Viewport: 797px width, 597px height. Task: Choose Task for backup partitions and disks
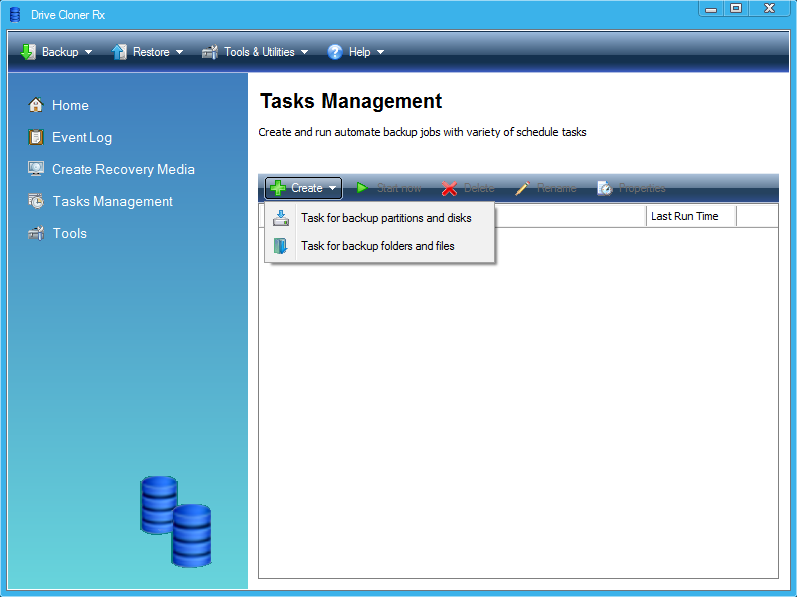pos(386,218)
